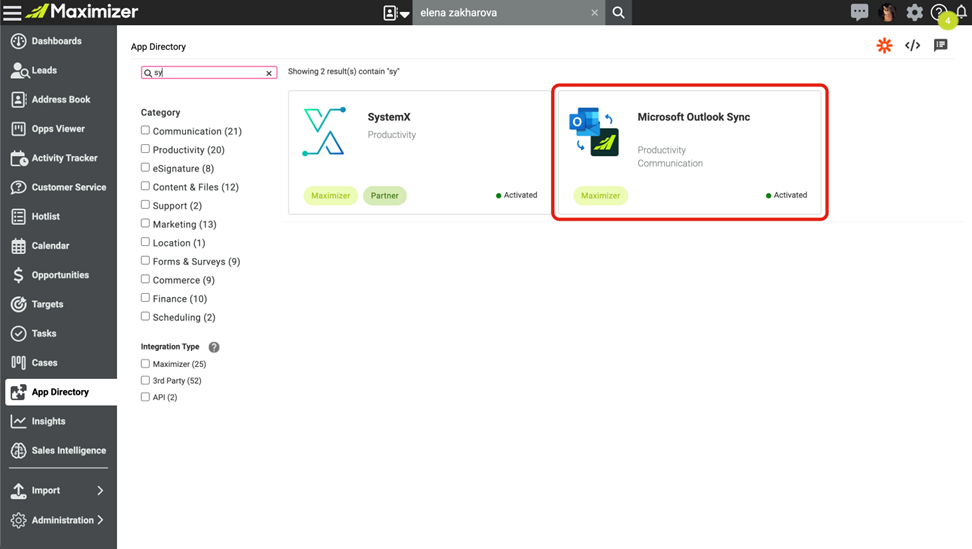This screenshot has height=549, width=972.
Task: Clear the elena zakharova search text
Action: point(594,12)
